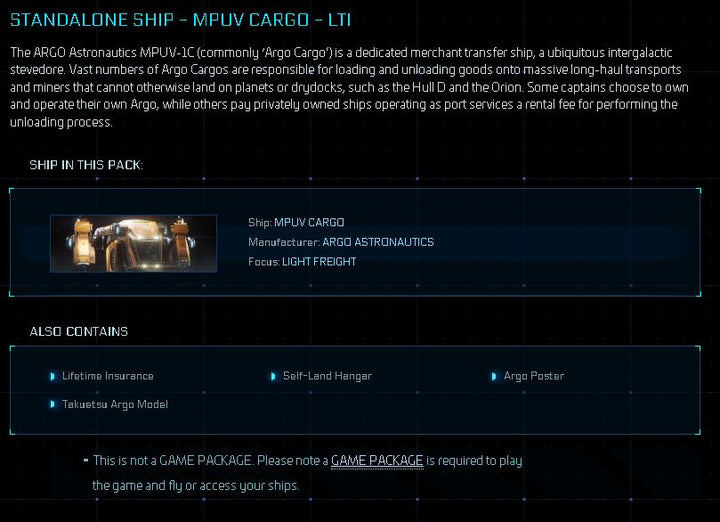Click the 'Focus:' field label
This screenshot has width=720, height=522.
pos(264,262)
